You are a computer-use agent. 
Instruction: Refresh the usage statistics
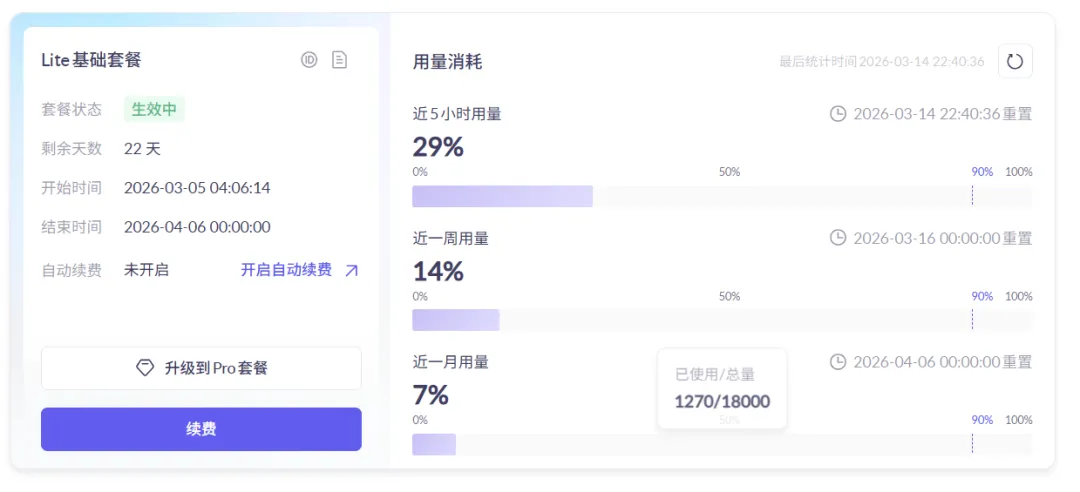tap(1014, 61)
